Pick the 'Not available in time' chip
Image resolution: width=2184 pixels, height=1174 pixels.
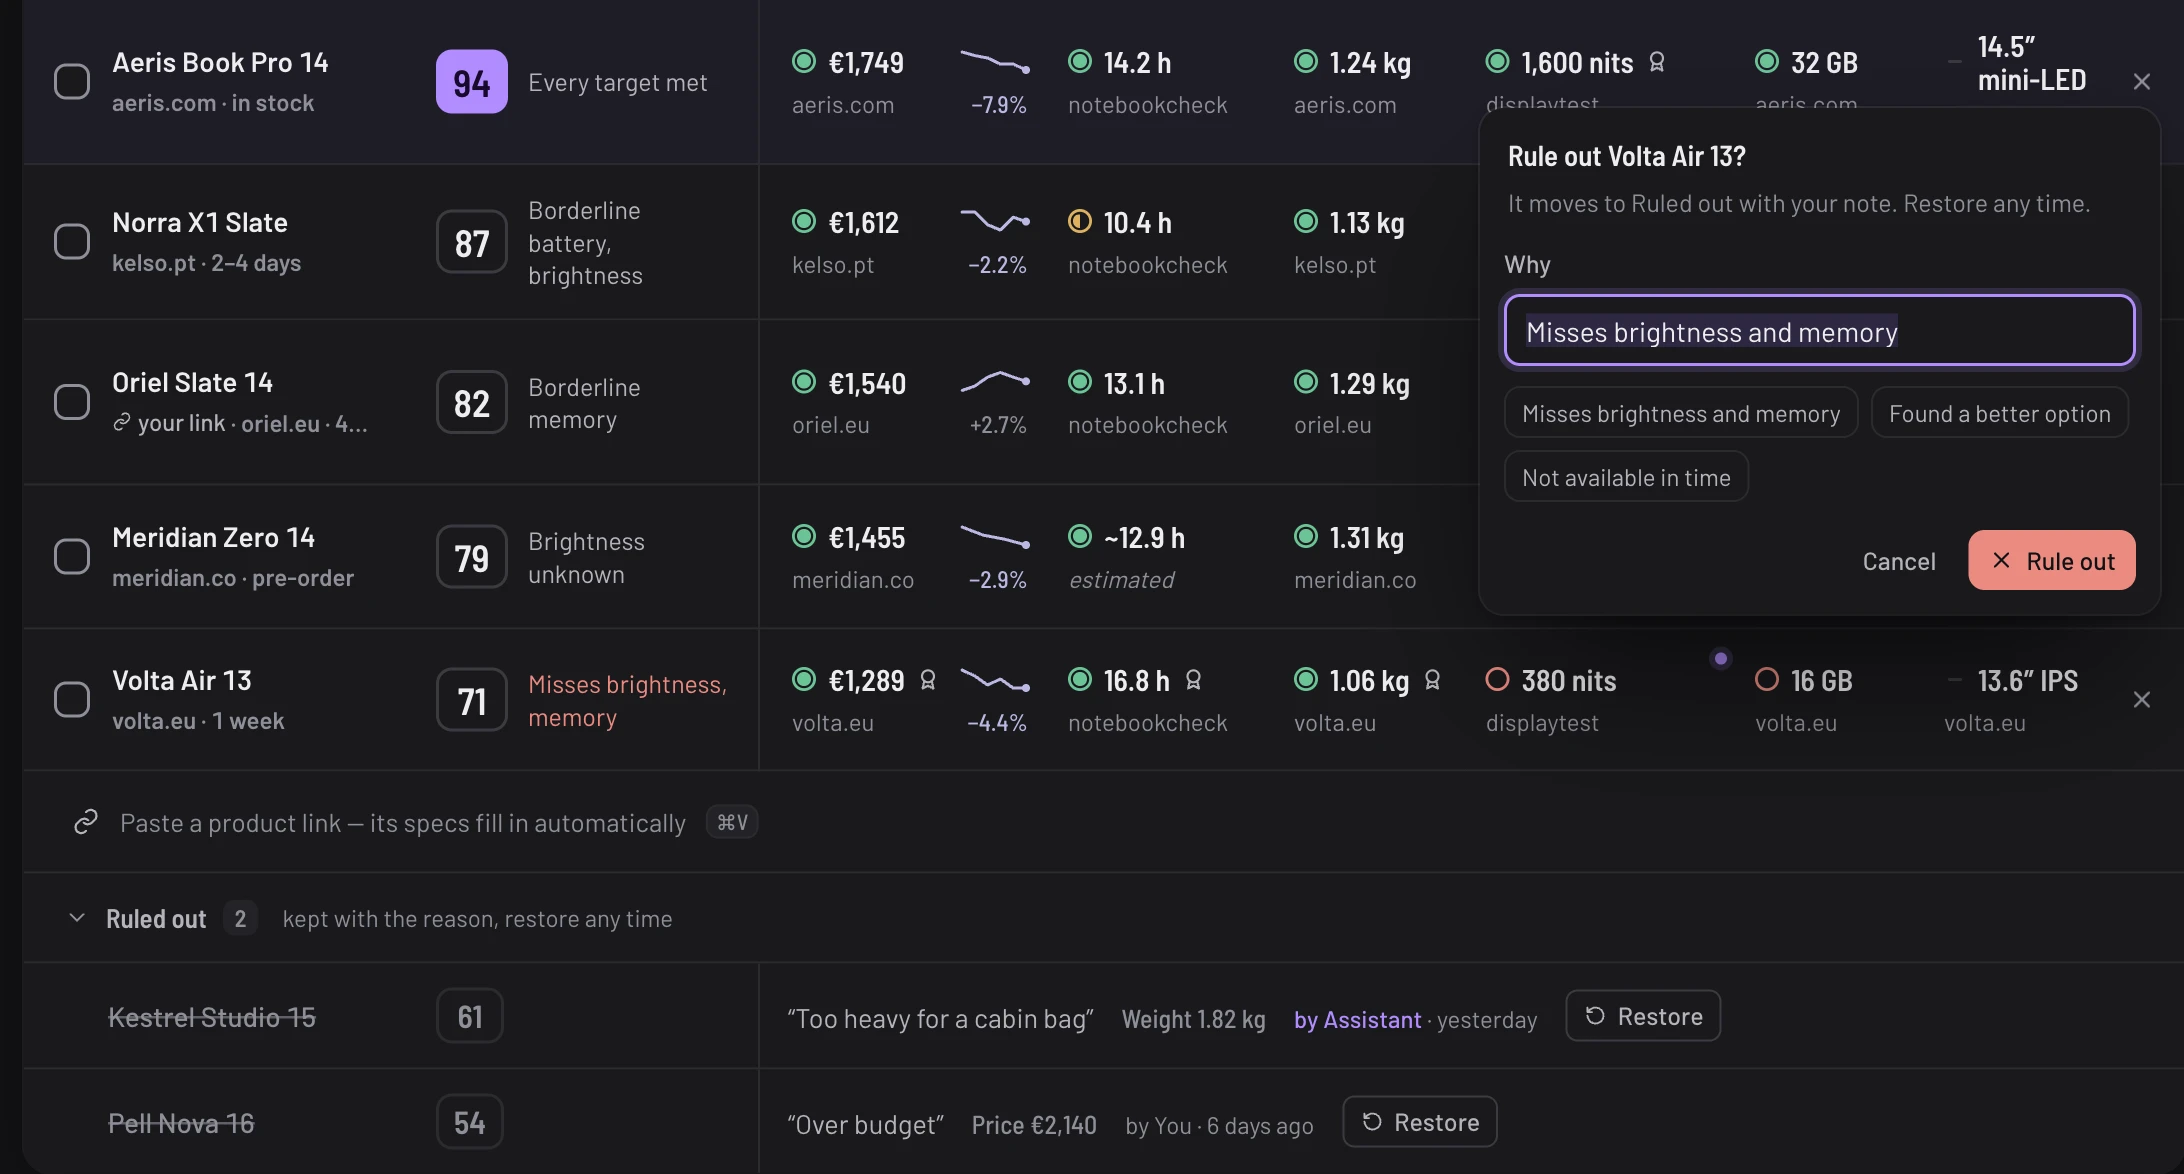pos(1626,477)
